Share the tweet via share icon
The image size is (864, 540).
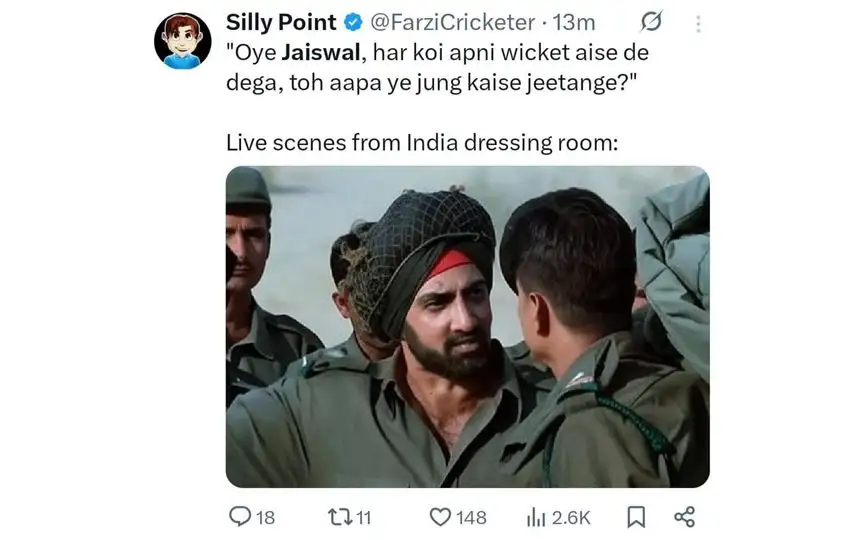685,517
